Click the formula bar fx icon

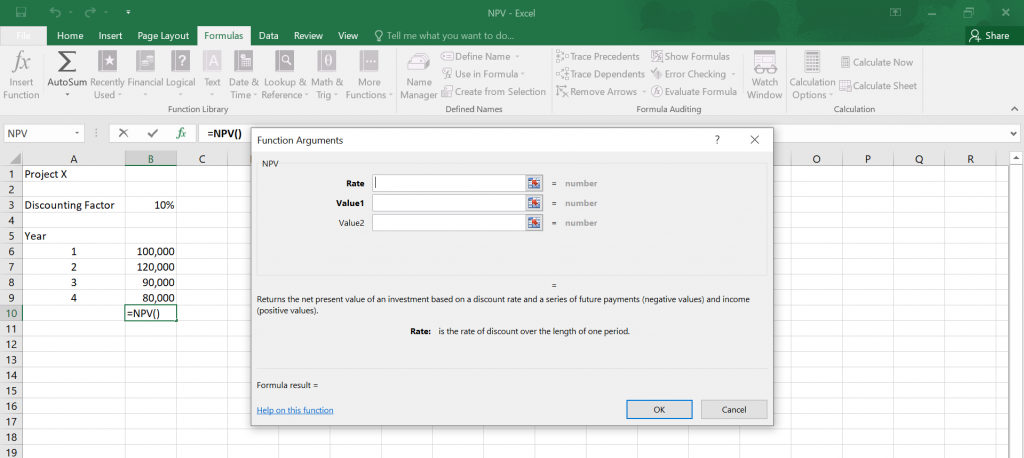pos(182,133)
